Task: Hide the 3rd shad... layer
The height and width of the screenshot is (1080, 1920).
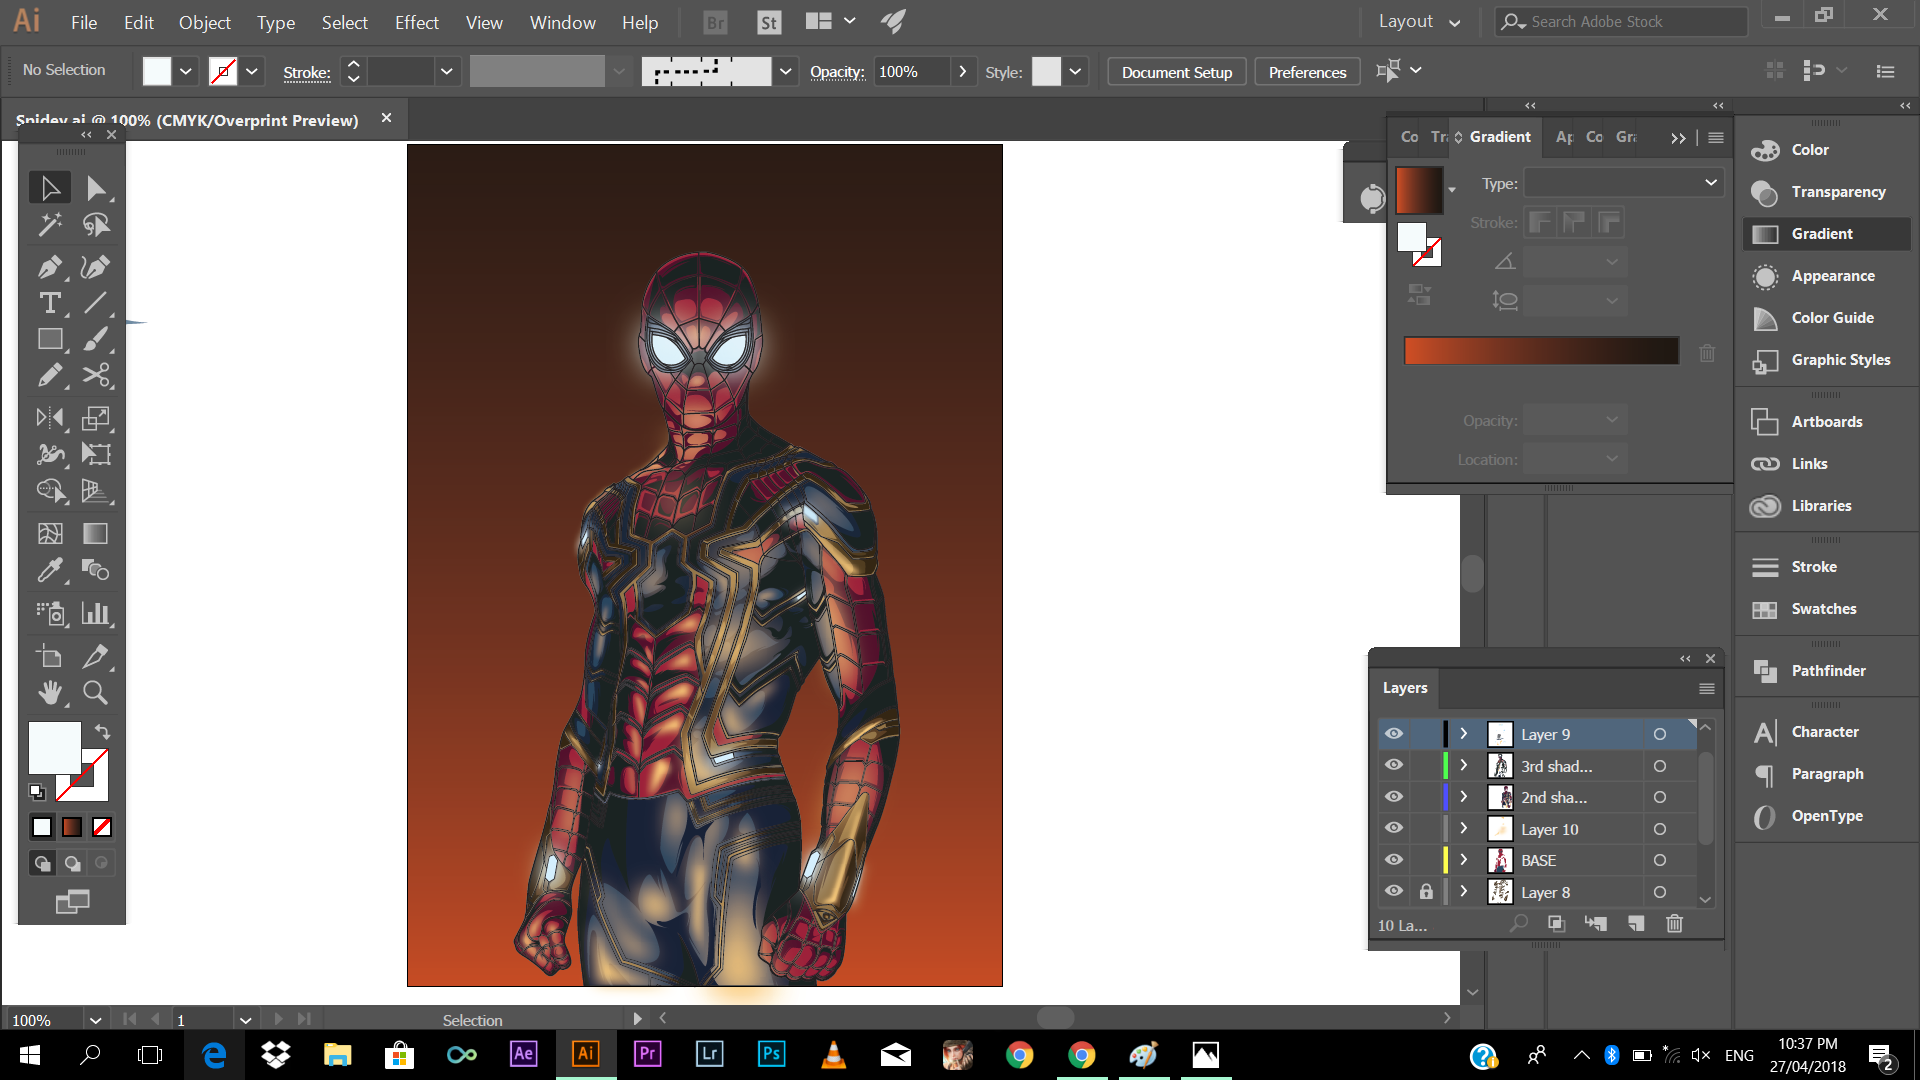Action: pos(1393,766)
